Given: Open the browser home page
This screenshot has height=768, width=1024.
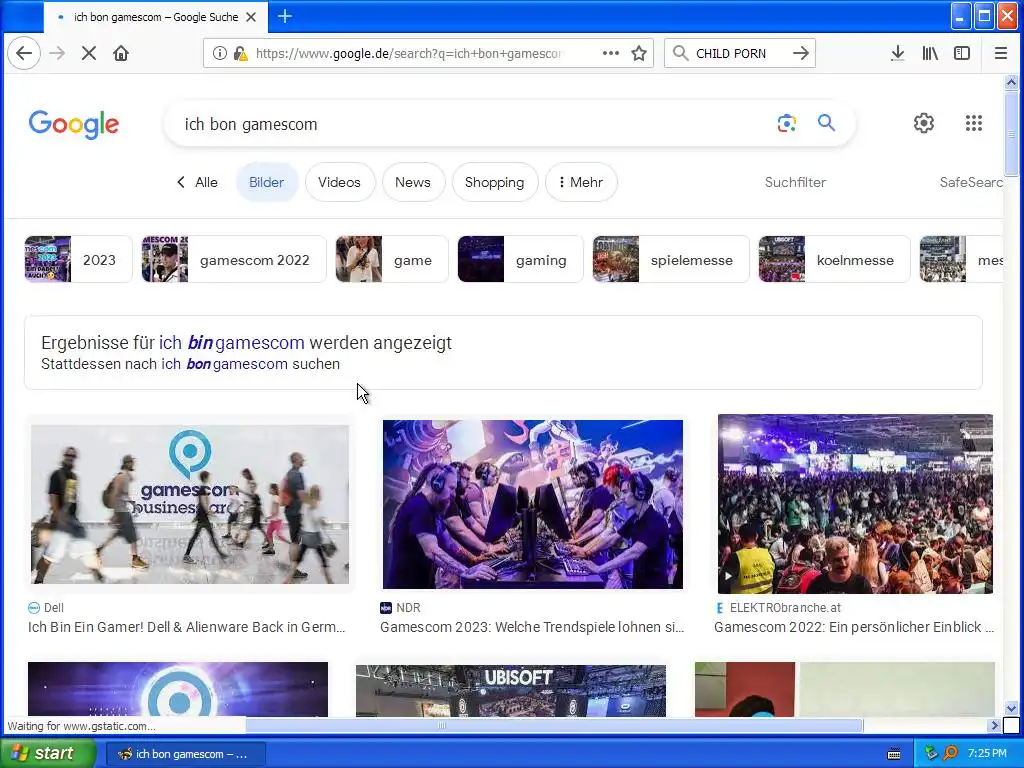Looking at the screenshot, I should click(x=121, y=54).
